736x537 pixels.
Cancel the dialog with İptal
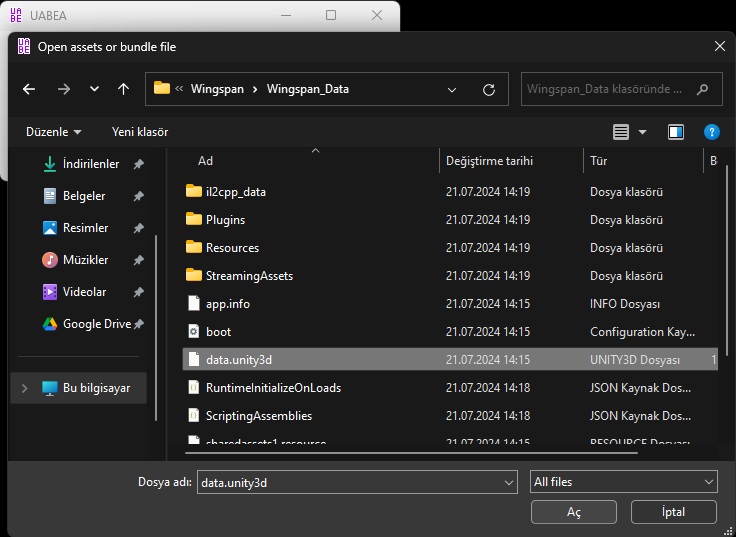pyautogui.click(x=674, y=512)
